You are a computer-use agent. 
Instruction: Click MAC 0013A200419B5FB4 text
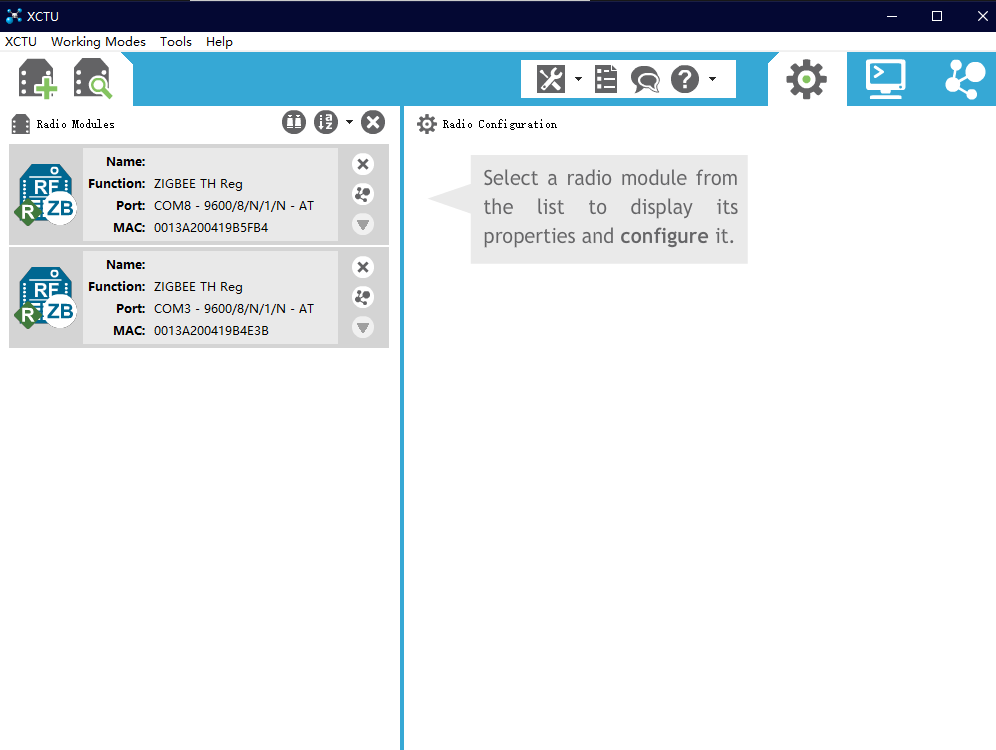pos(211,227)
